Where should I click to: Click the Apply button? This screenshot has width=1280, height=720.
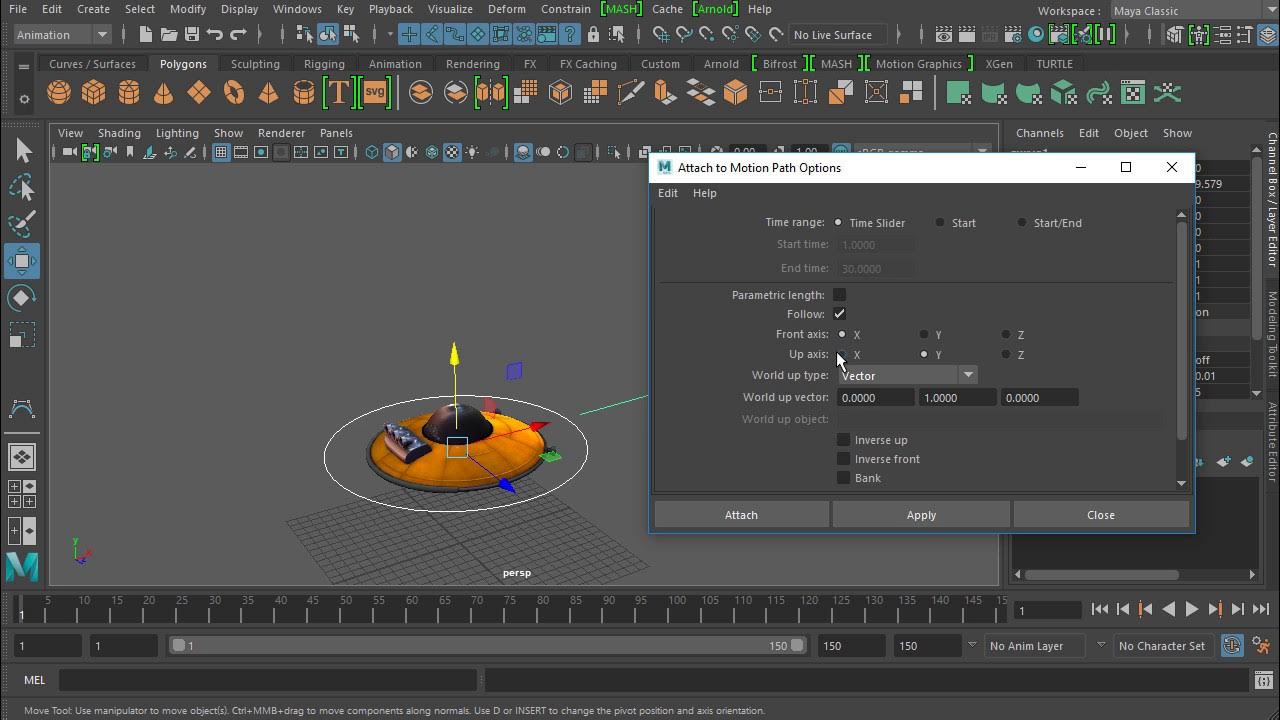point(921,515)
